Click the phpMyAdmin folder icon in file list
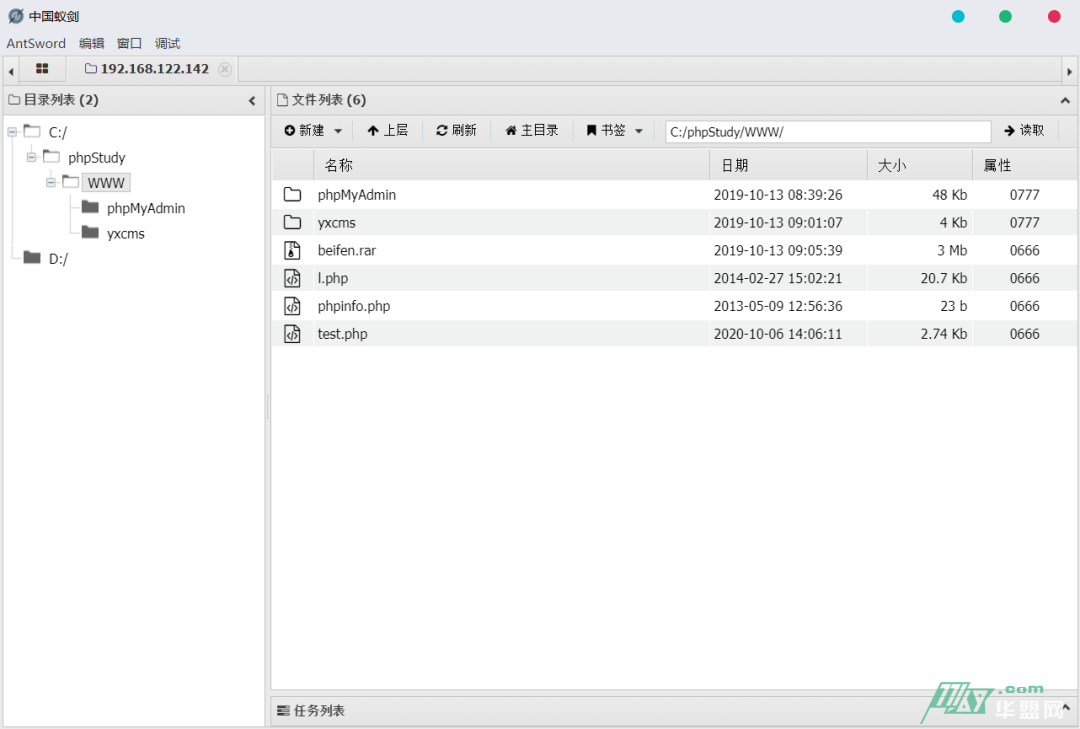 pos(292,195)
